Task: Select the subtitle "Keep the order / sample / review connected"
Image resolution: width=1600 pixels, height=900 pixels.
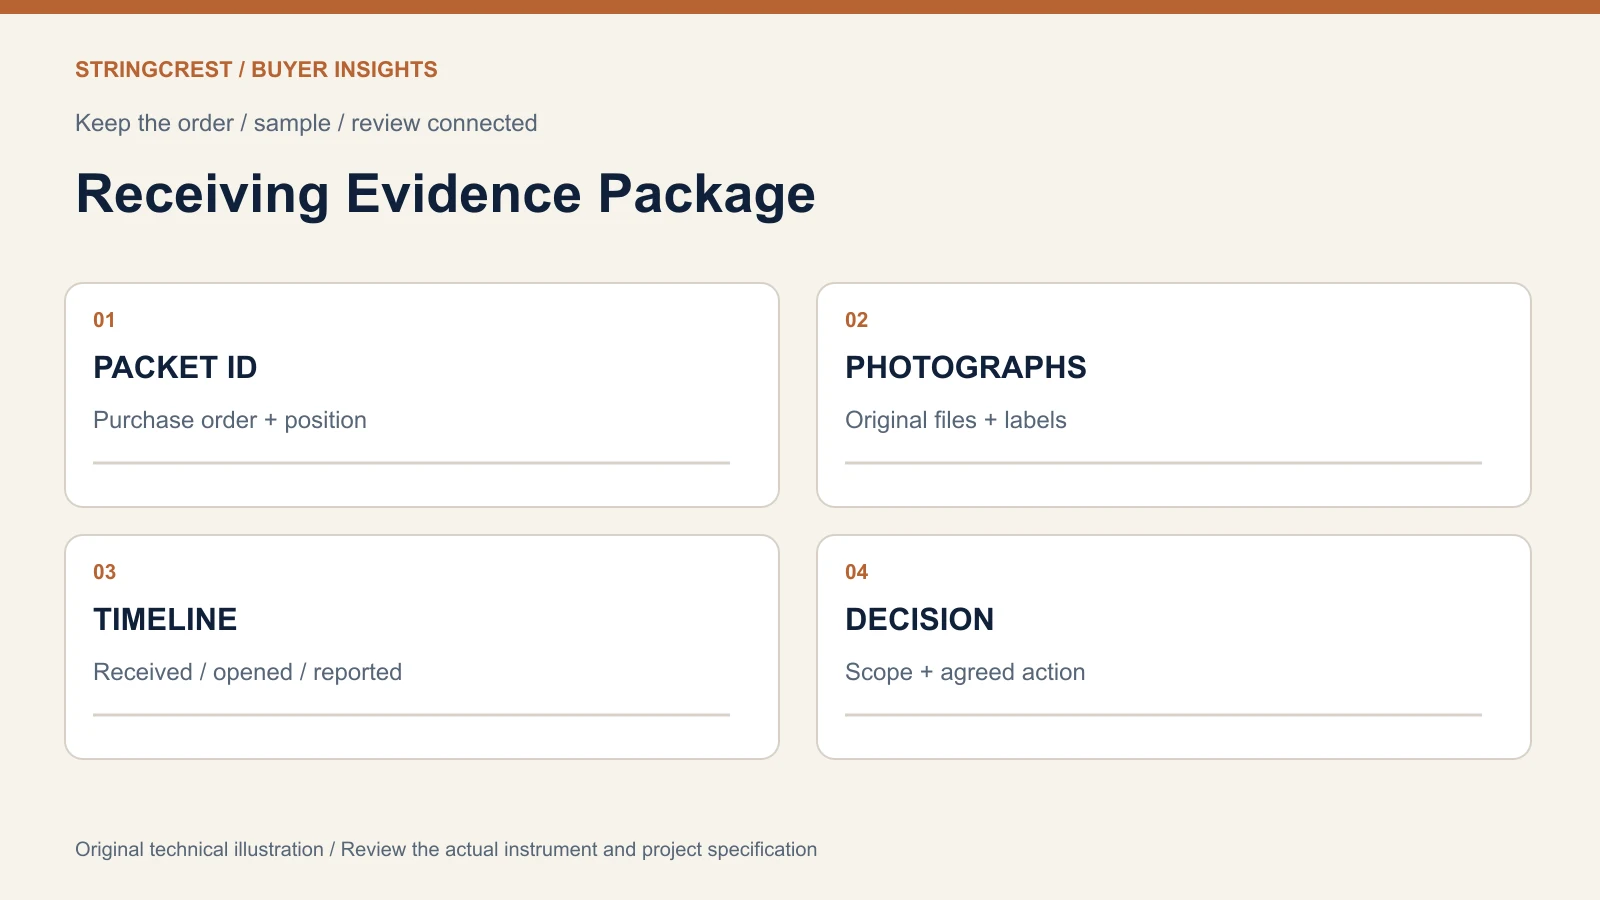Action: 306,123
